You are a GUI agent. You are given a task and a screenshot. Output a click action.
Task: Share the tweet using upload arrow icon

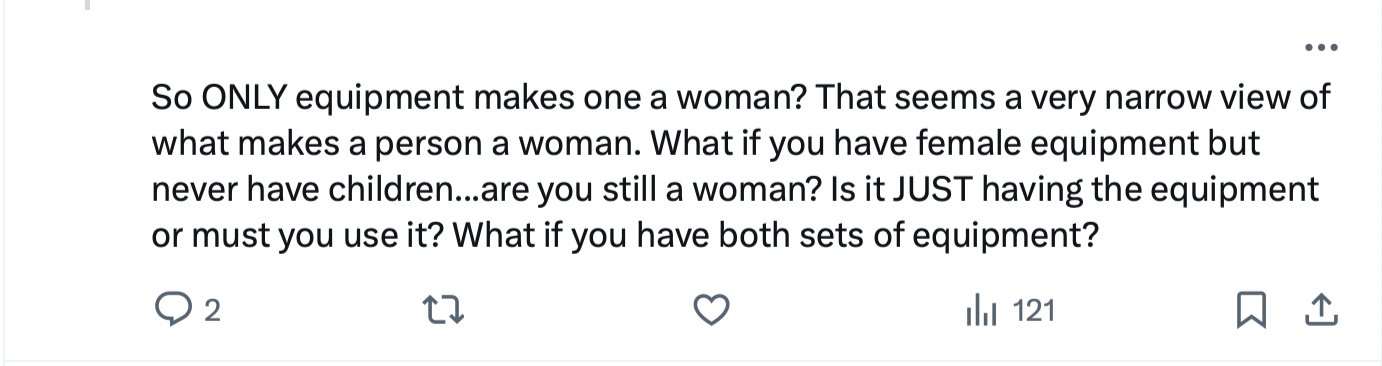point(1322,312)
